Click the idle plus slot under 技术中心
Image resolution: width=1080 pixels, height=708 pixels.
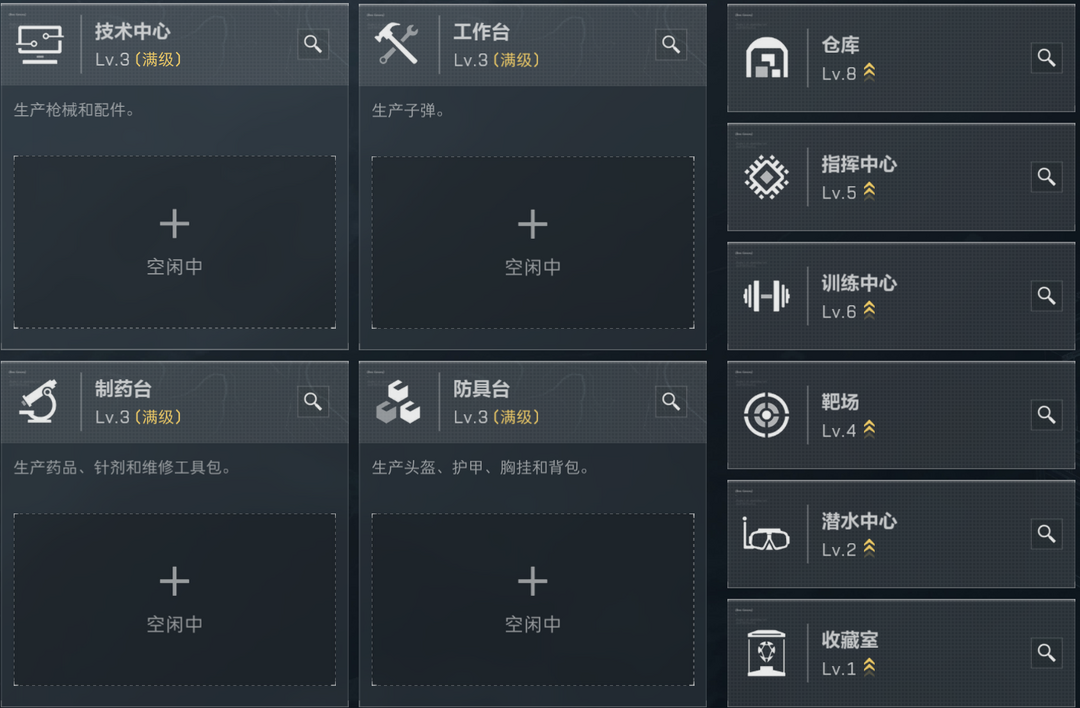(175, 242)
